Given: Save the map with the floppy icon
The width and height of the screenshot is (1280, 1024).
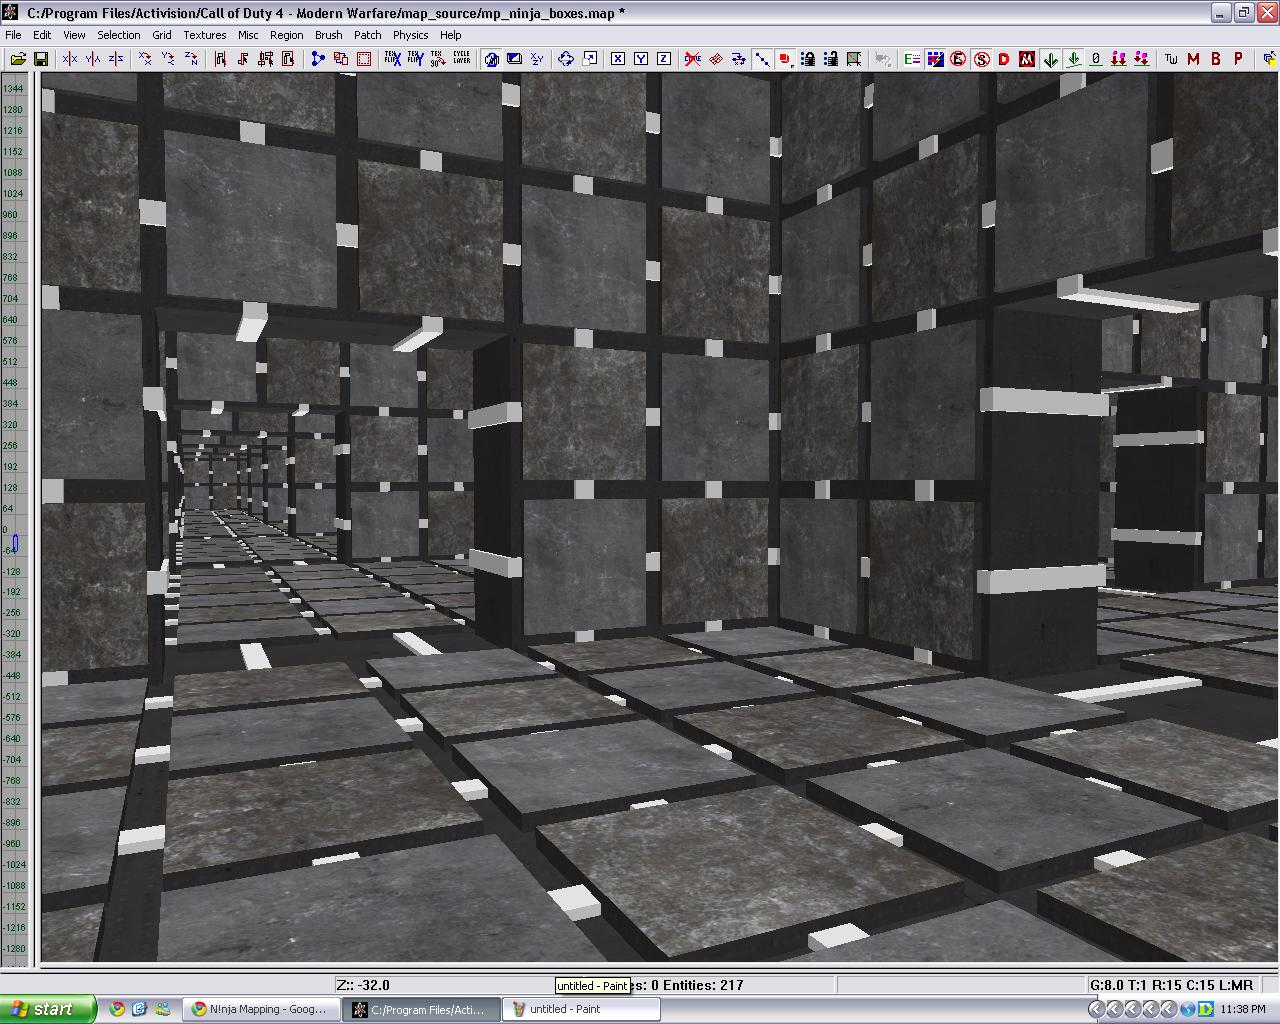Looking at the screenshot, I should click(41, 59).
